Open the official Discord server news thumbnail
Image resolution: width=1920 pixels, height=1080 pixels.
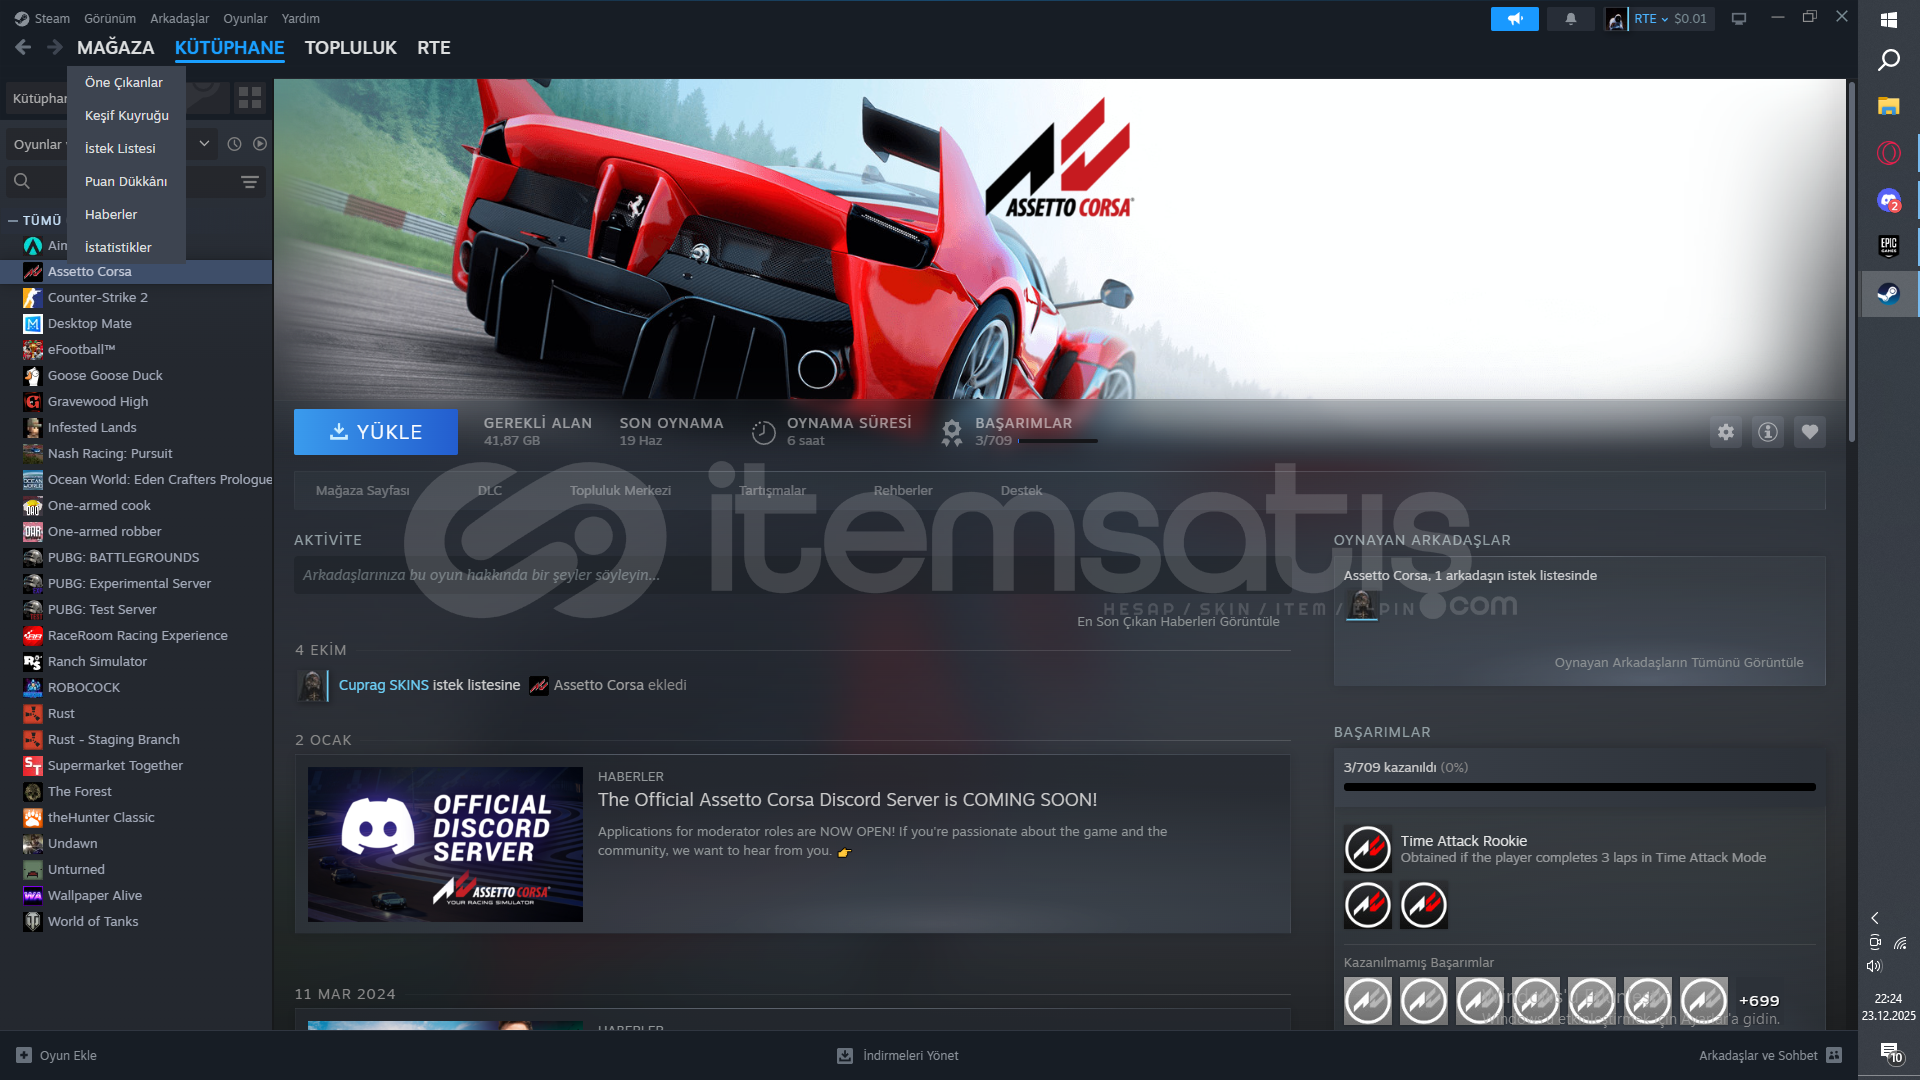click(x=445, y=844)
